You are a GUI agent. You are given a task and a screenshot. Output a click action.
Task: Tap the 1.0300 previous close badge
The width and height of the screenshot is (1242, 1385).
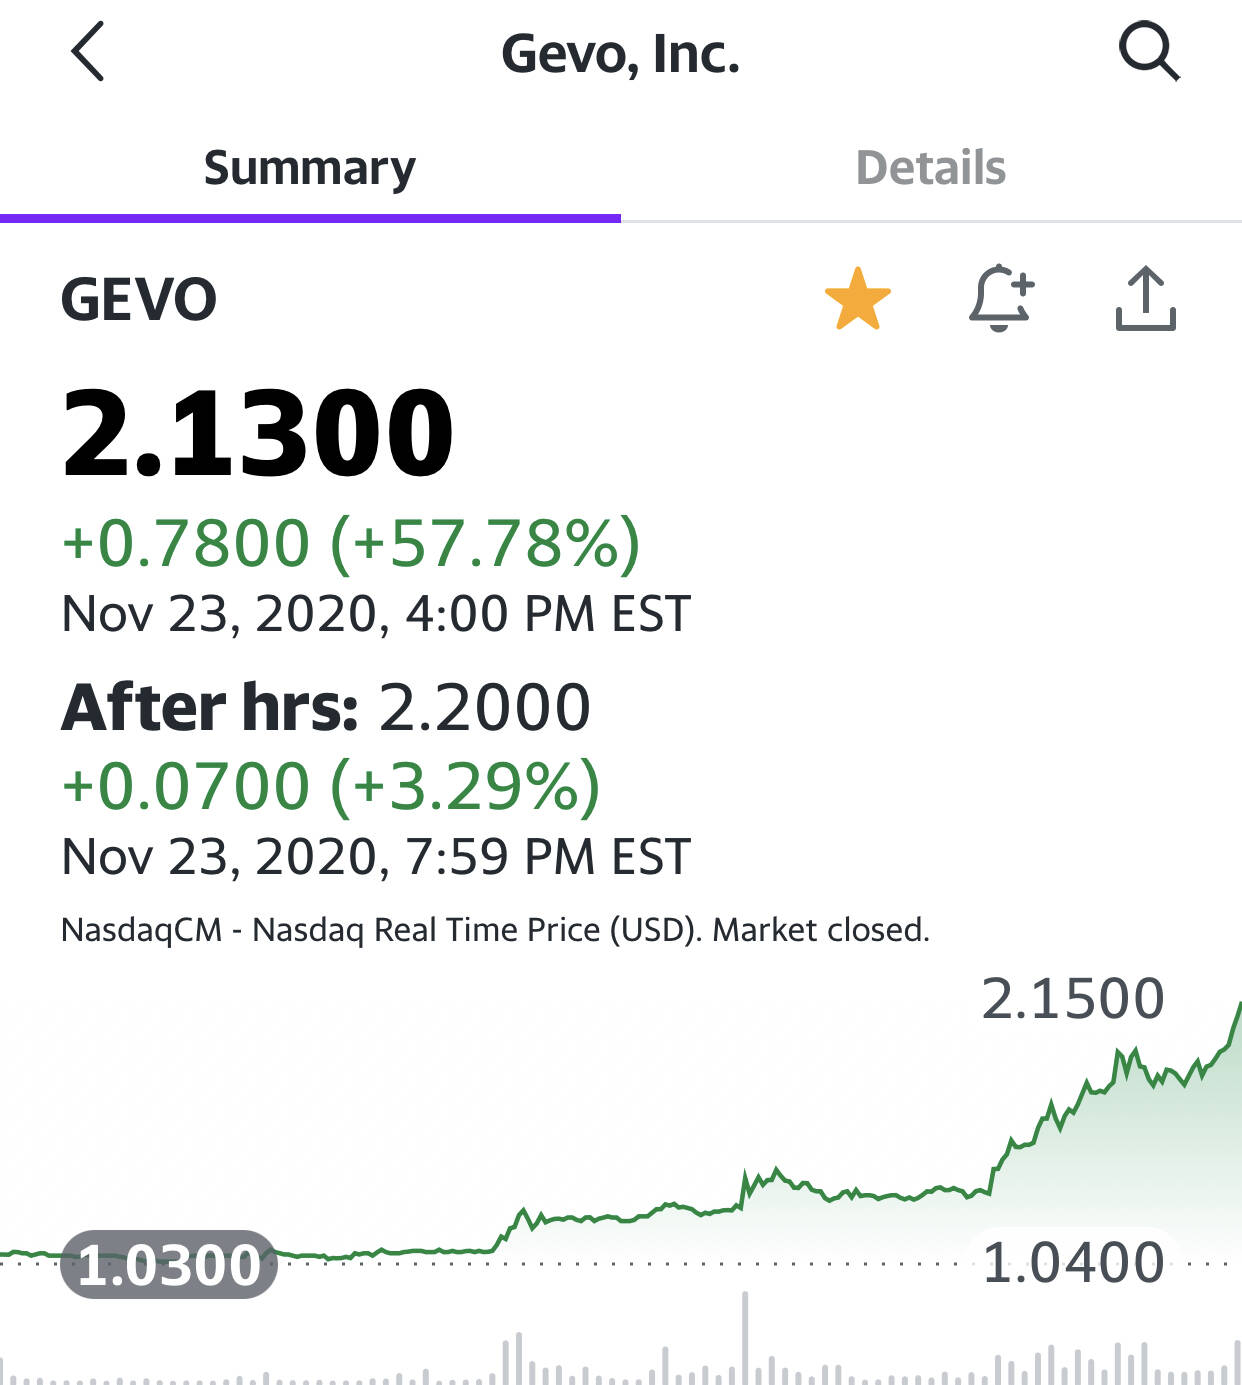pyautogui.click(x=168, y=1265)
